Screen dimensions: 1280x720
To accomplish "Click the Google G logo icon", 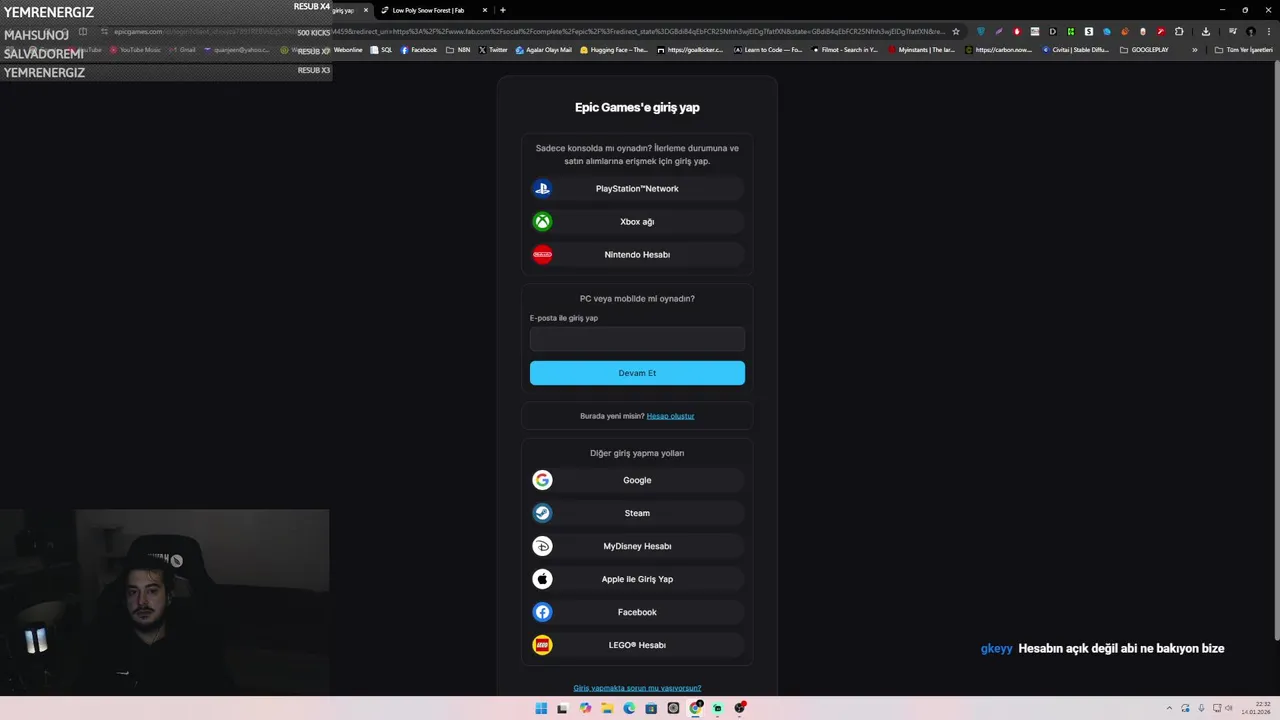I will click(x=542, y=480).
